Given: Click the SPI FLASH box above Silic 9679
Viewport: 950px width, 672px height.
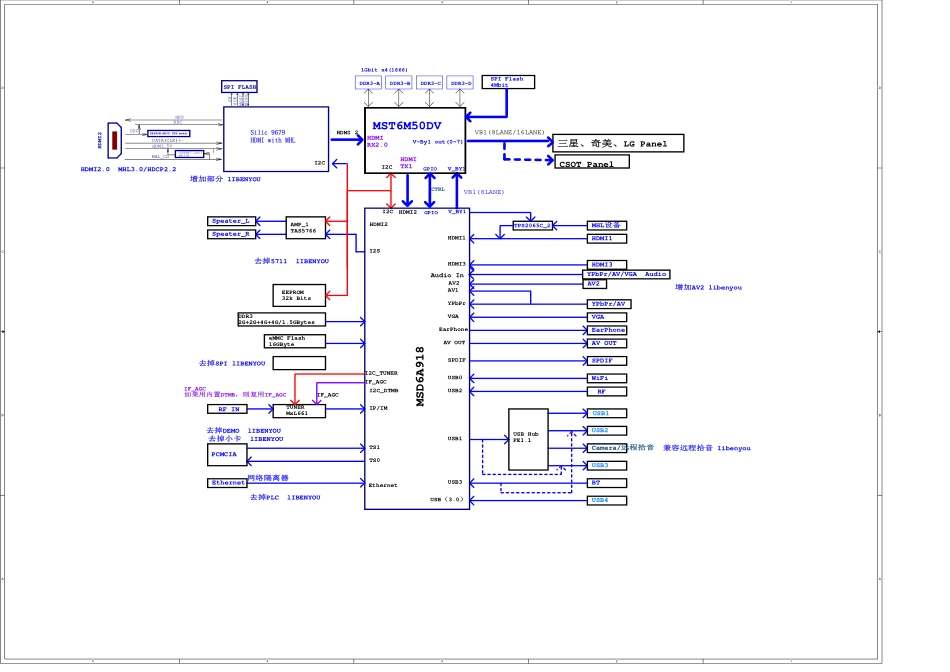Looking at the screenshot, I should pyautogui.click(x=239, y=87).
